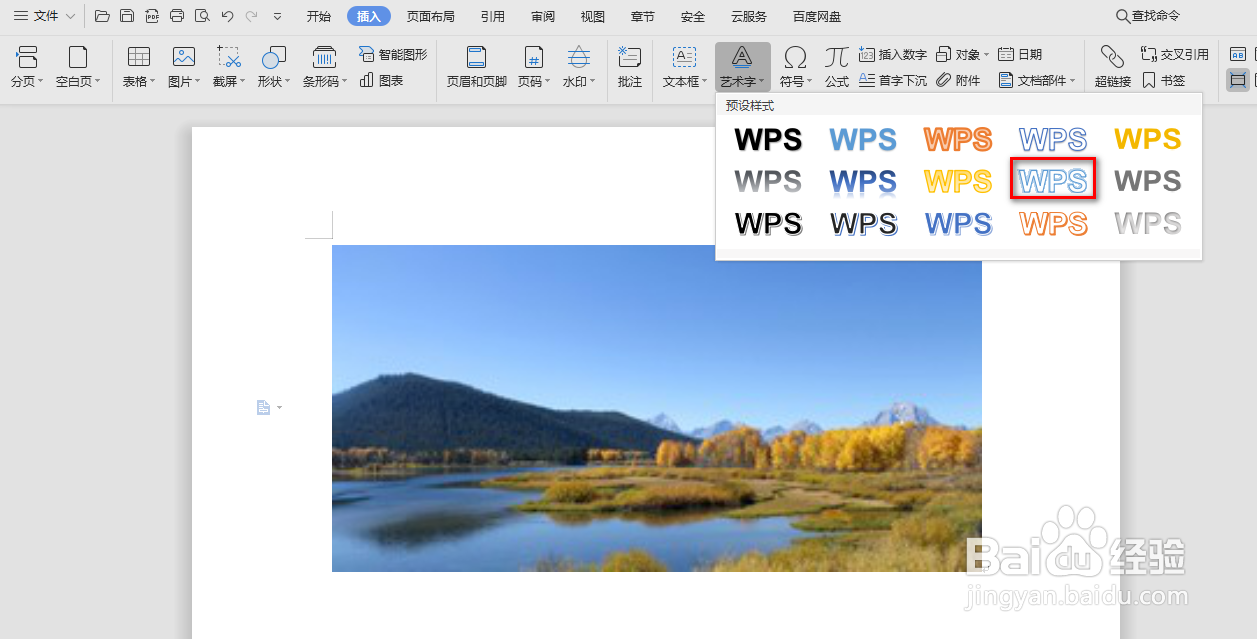Choose the orange outline WPS style, third row
Screen dimensions: 1257x639
click(1053, 223)
